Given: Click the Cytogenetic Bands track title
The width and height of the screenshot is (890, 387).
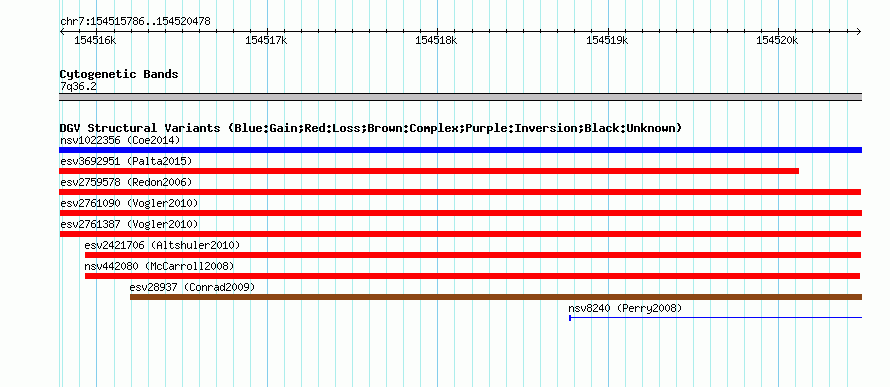Looking at the screenshot, I should 119,74.
